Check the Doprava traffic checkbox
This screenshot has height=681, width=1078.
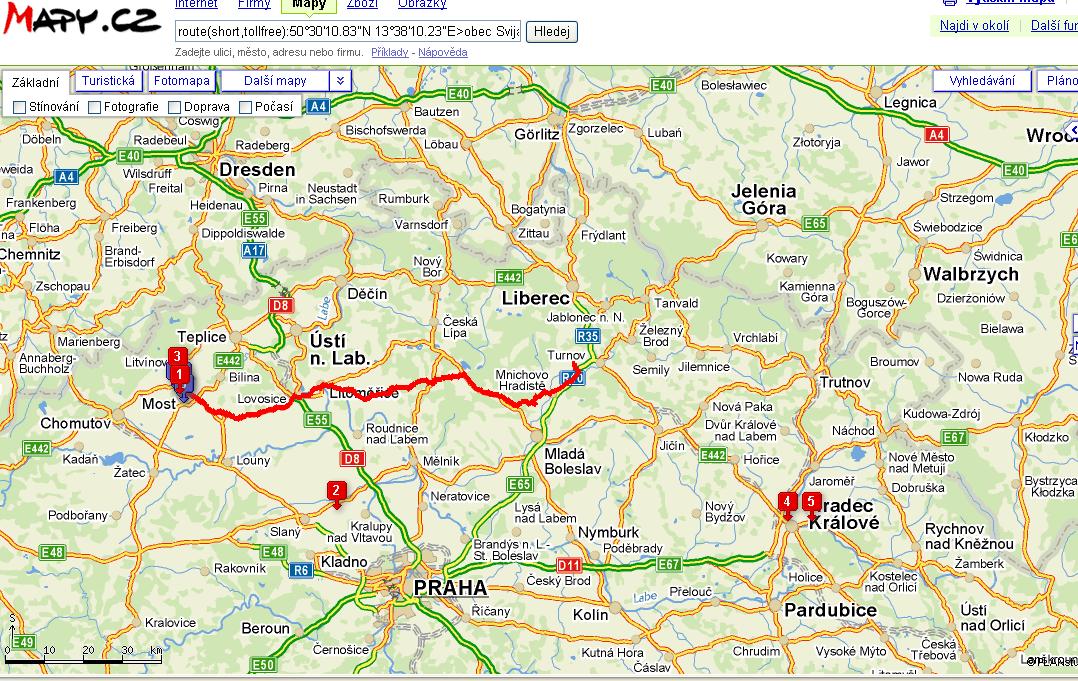[175, 107]
